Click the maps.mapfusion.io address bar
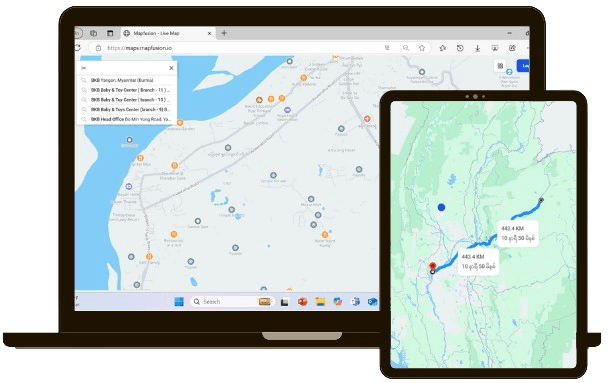The image size is (608, 383). (240, 48)
